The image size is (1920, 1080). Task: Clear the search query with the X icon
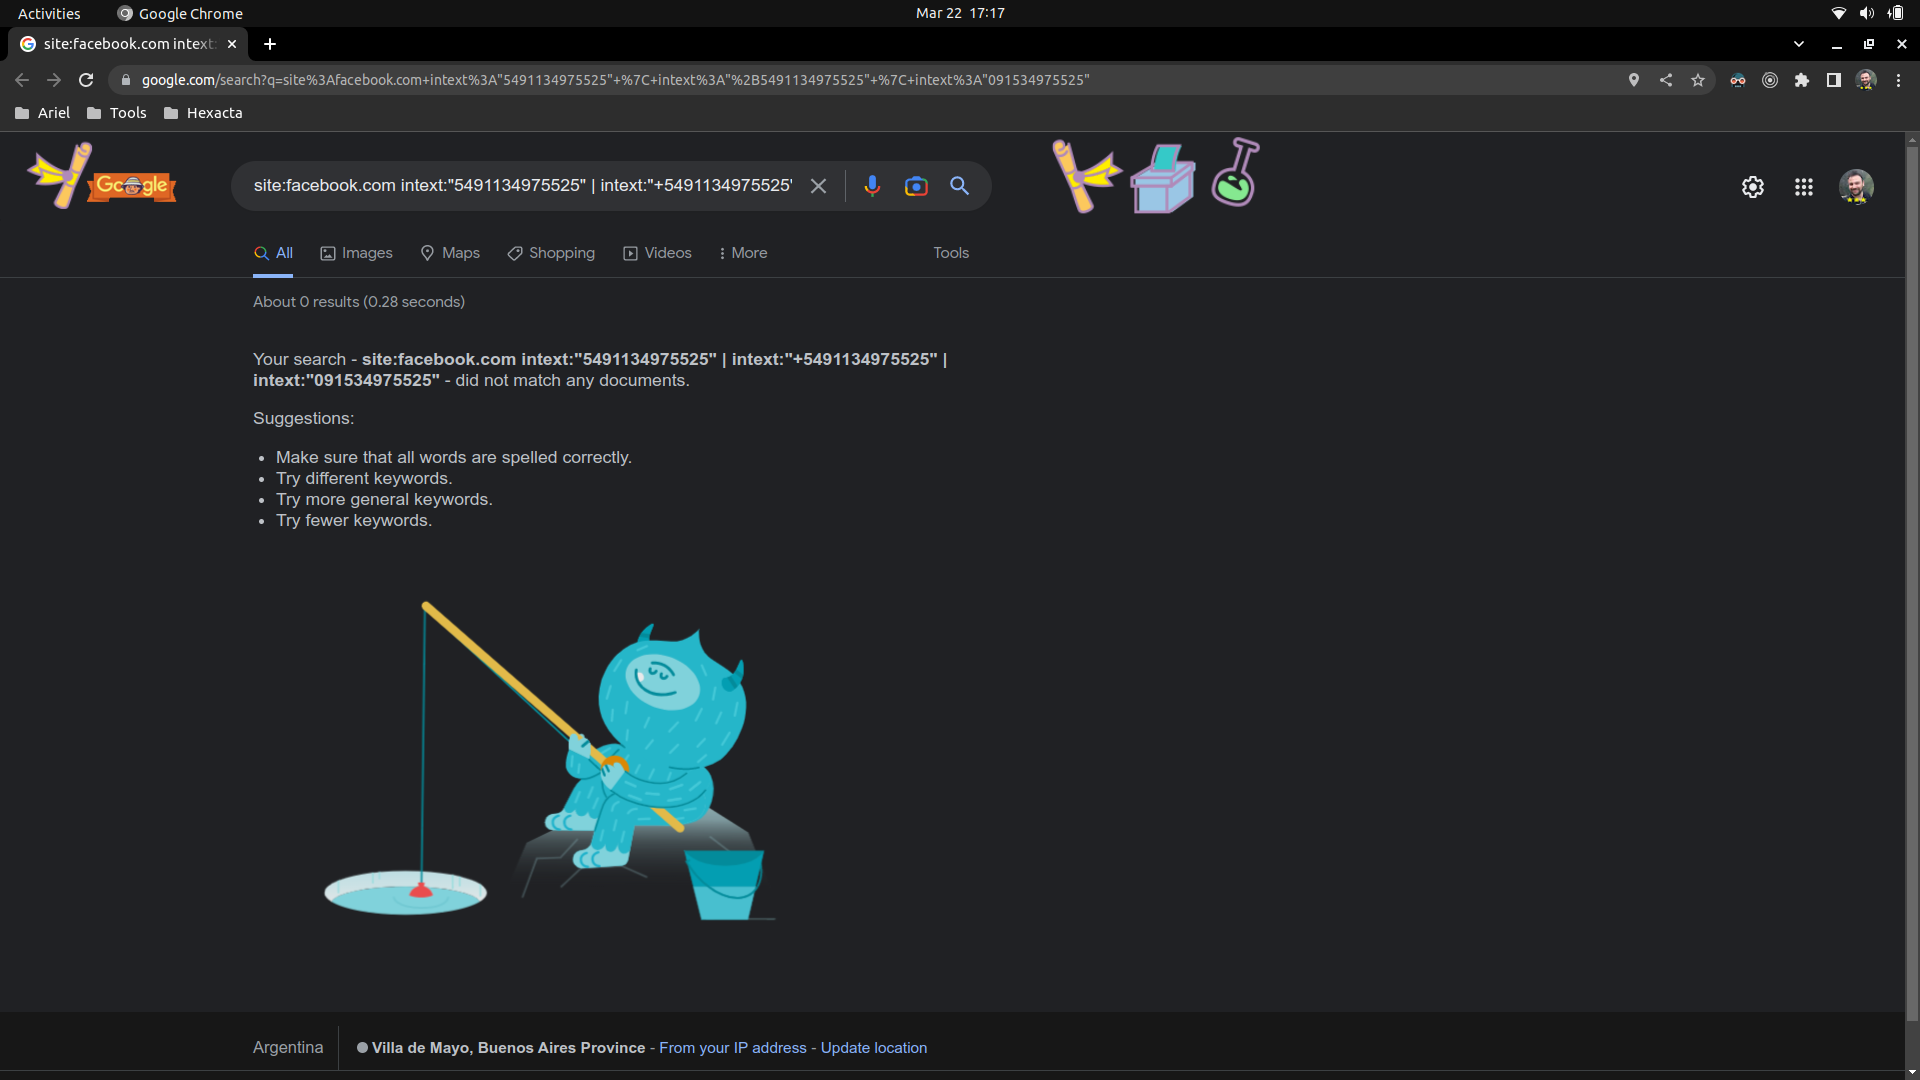[818, 186]
